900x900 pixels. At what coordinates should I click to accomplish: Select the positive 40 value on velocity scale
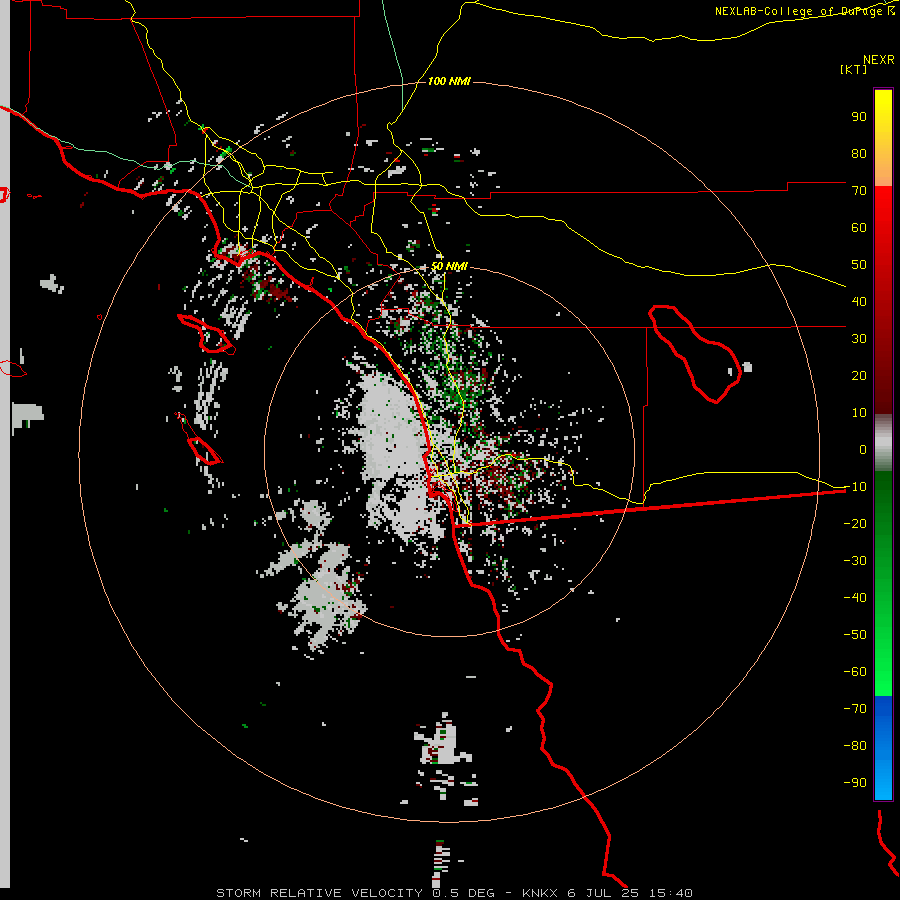point(859,302)
